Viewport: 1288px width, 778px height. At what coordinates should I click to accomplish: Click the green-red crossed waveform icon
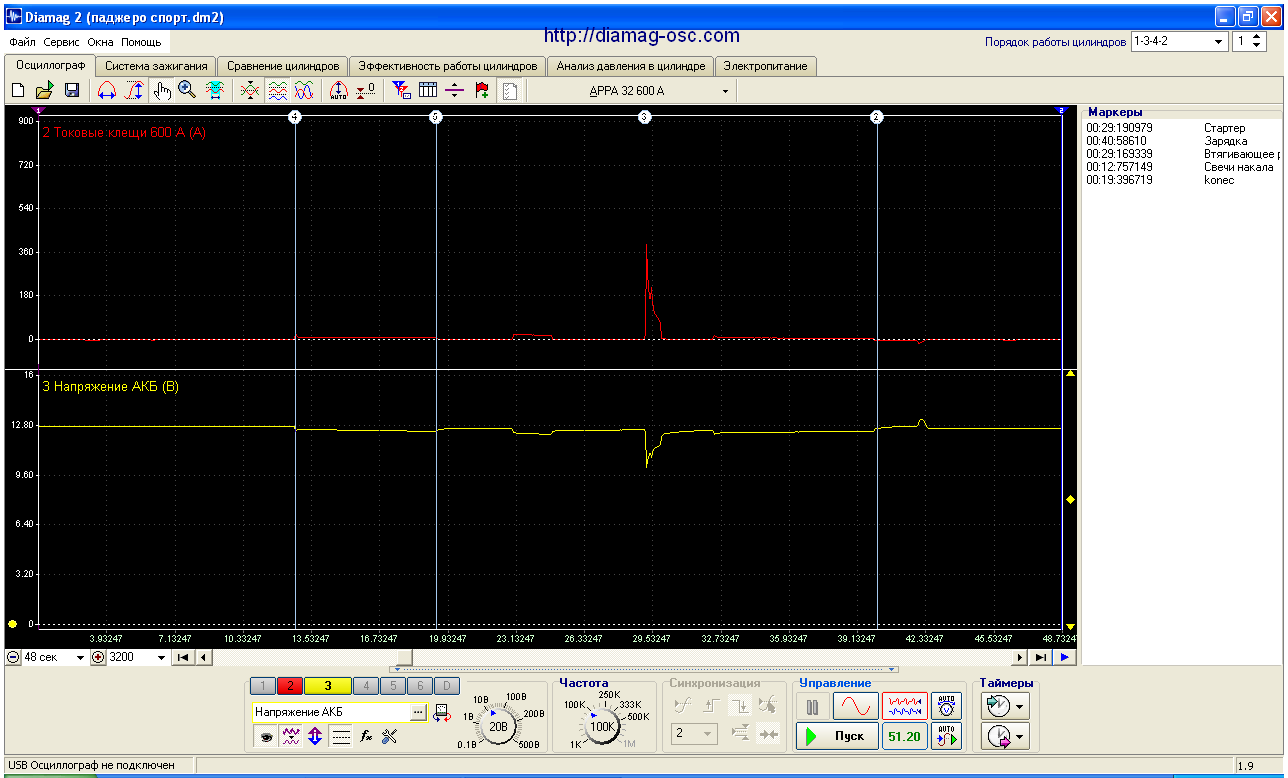[250, 91]
